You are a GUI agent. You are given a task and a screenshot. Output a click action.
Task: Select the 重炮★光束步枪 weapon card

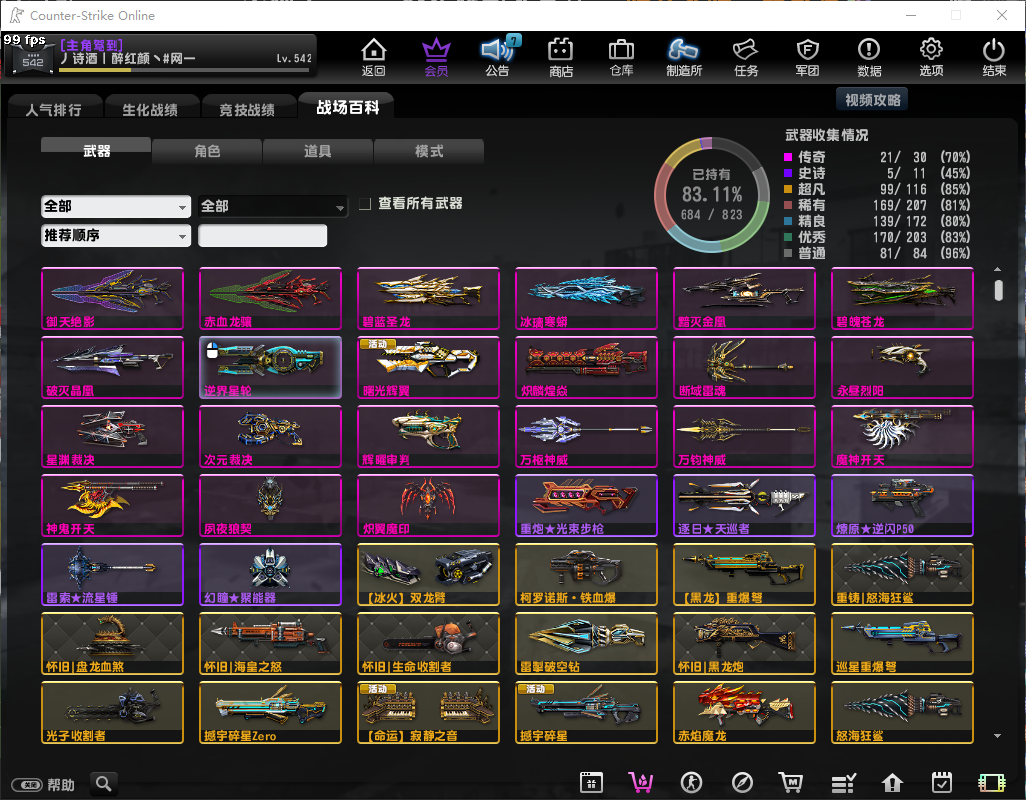click(586, 506)
